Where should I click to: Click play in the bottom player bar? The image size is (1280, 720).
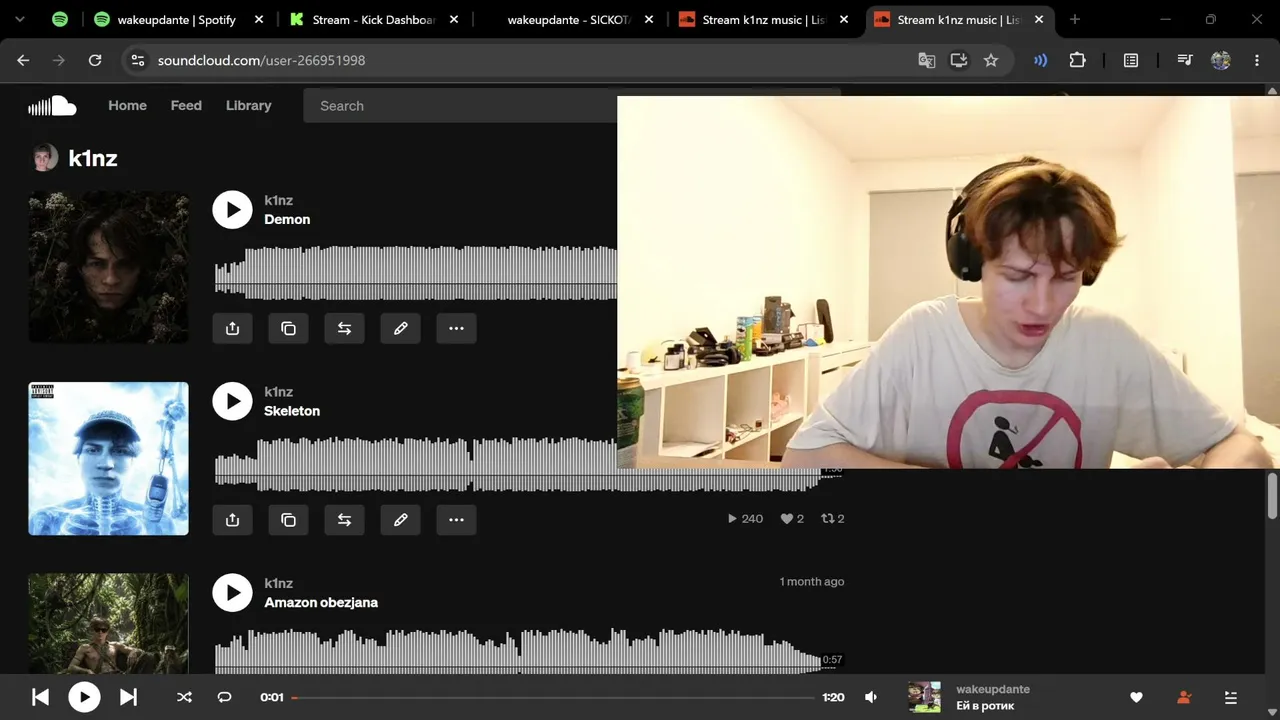84,697
